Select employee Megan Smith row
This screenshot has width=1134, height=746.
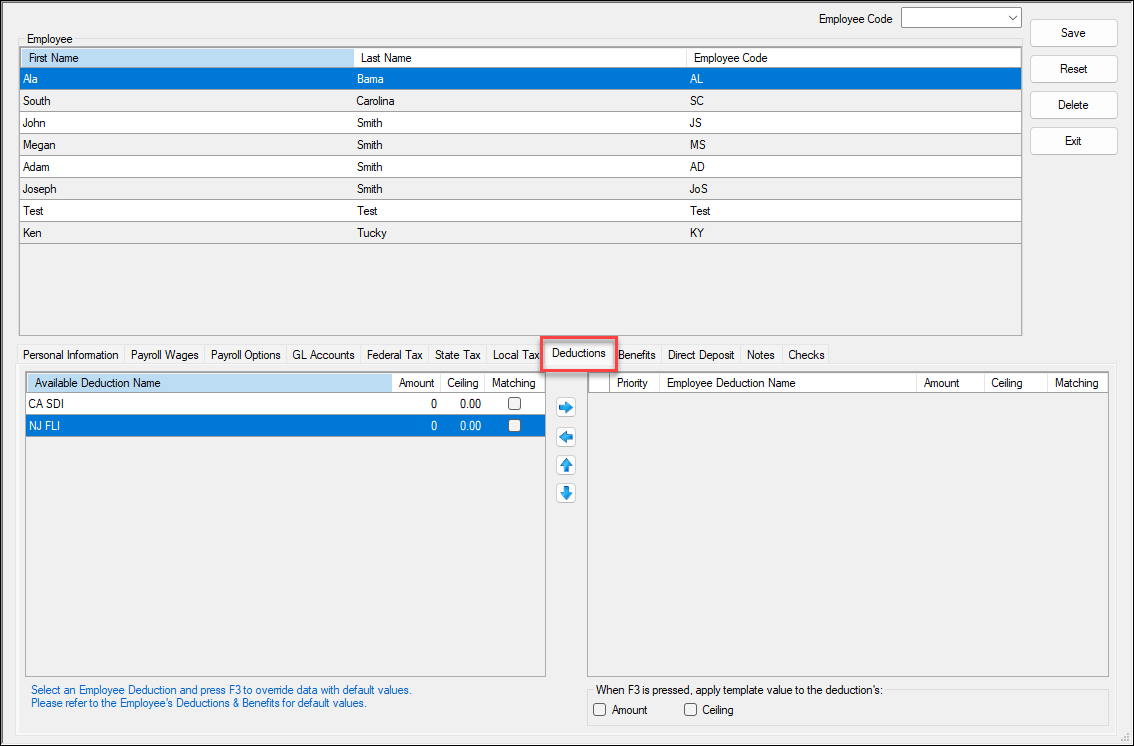(x=520, y=145)
